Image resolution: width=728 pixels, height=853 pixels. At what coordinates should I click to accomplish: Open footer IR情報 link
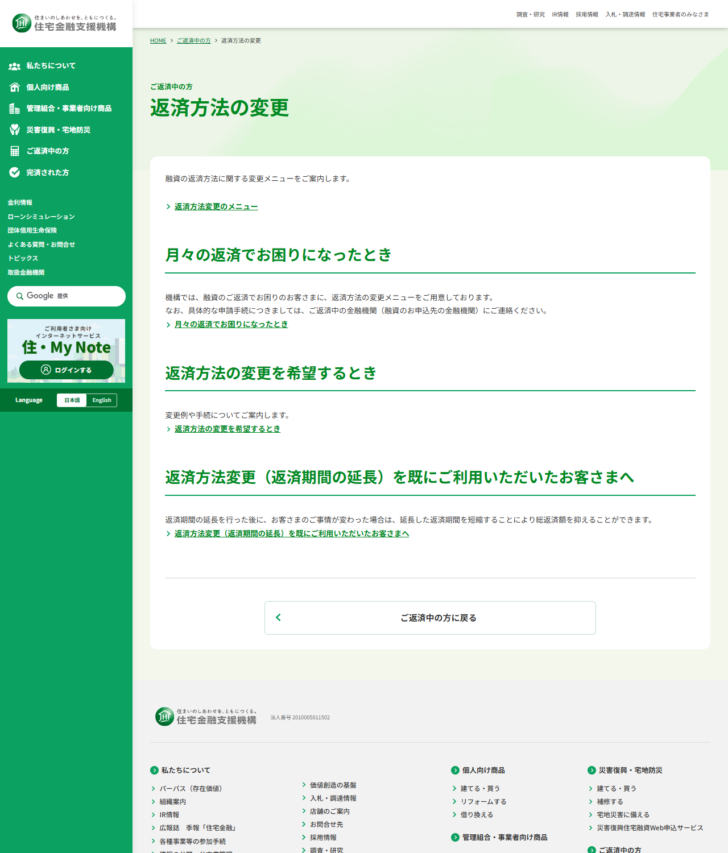tap(169, 814)
